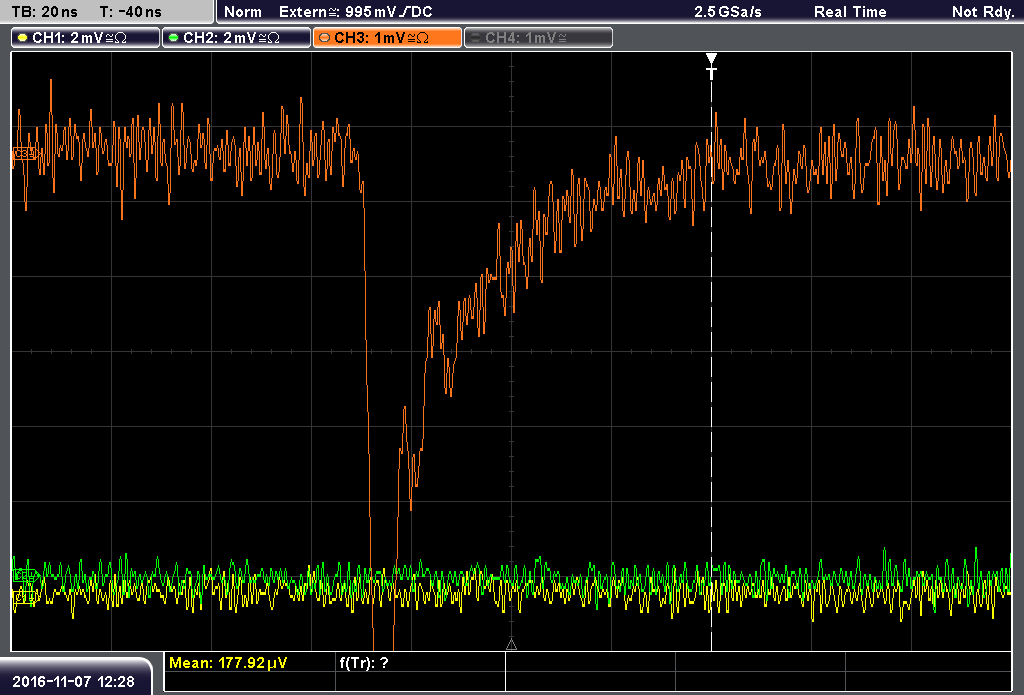Click the yellow CH1 indicator dot
1024x695 pixels.
tap(22, 38)
